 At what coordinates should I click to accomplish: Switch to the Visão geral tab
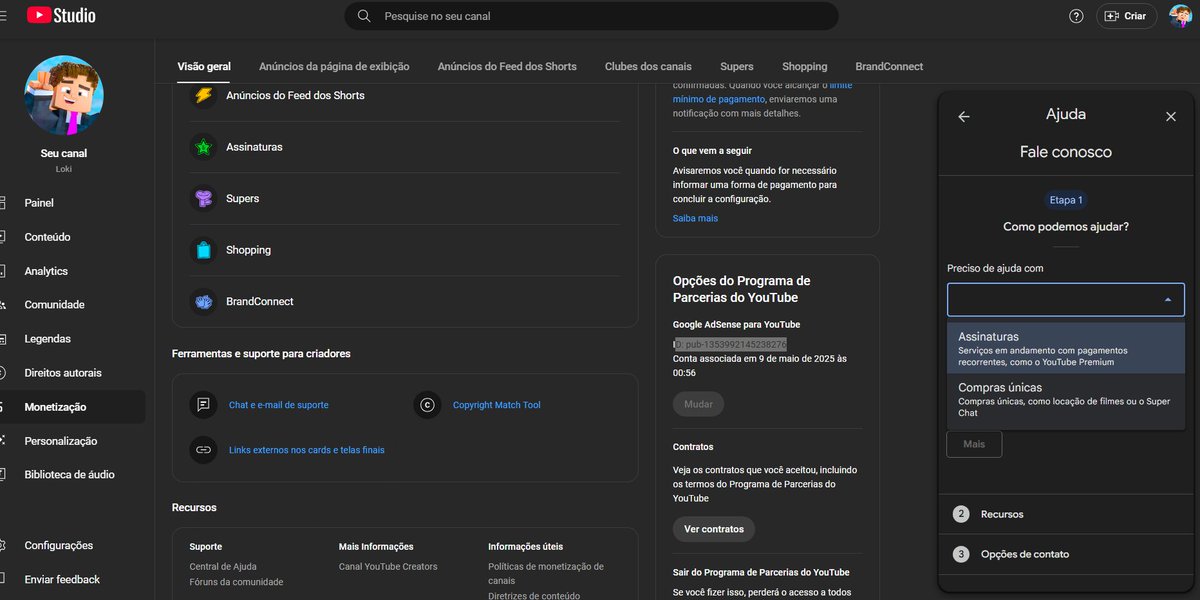[x=204, y=66]
